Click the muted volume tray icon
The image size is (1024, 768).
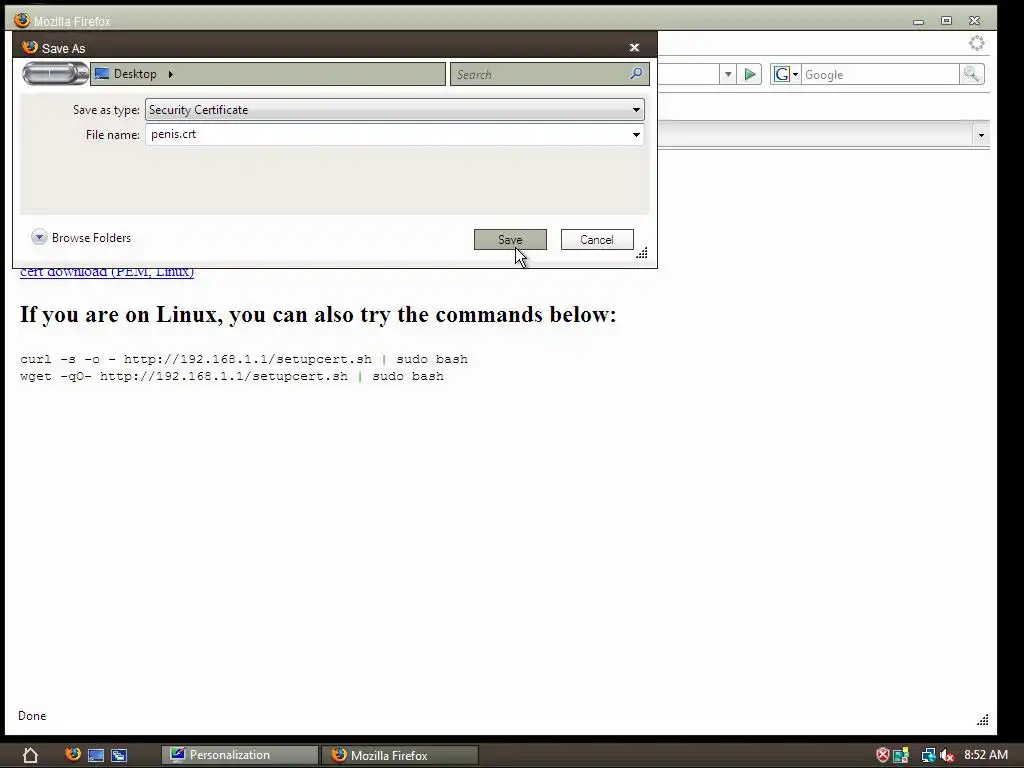click(x=947, y=756)
